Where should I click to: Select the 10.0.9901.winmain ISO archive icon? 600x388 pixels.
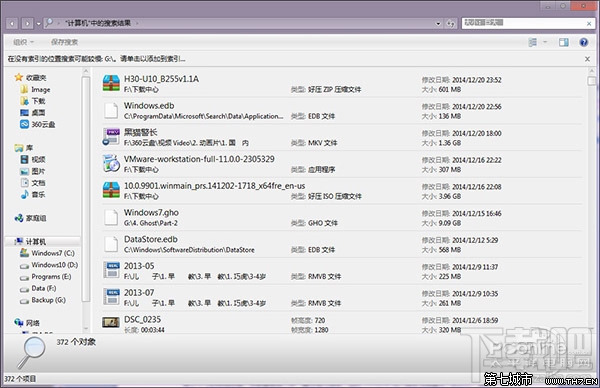[x=111, y=190]
